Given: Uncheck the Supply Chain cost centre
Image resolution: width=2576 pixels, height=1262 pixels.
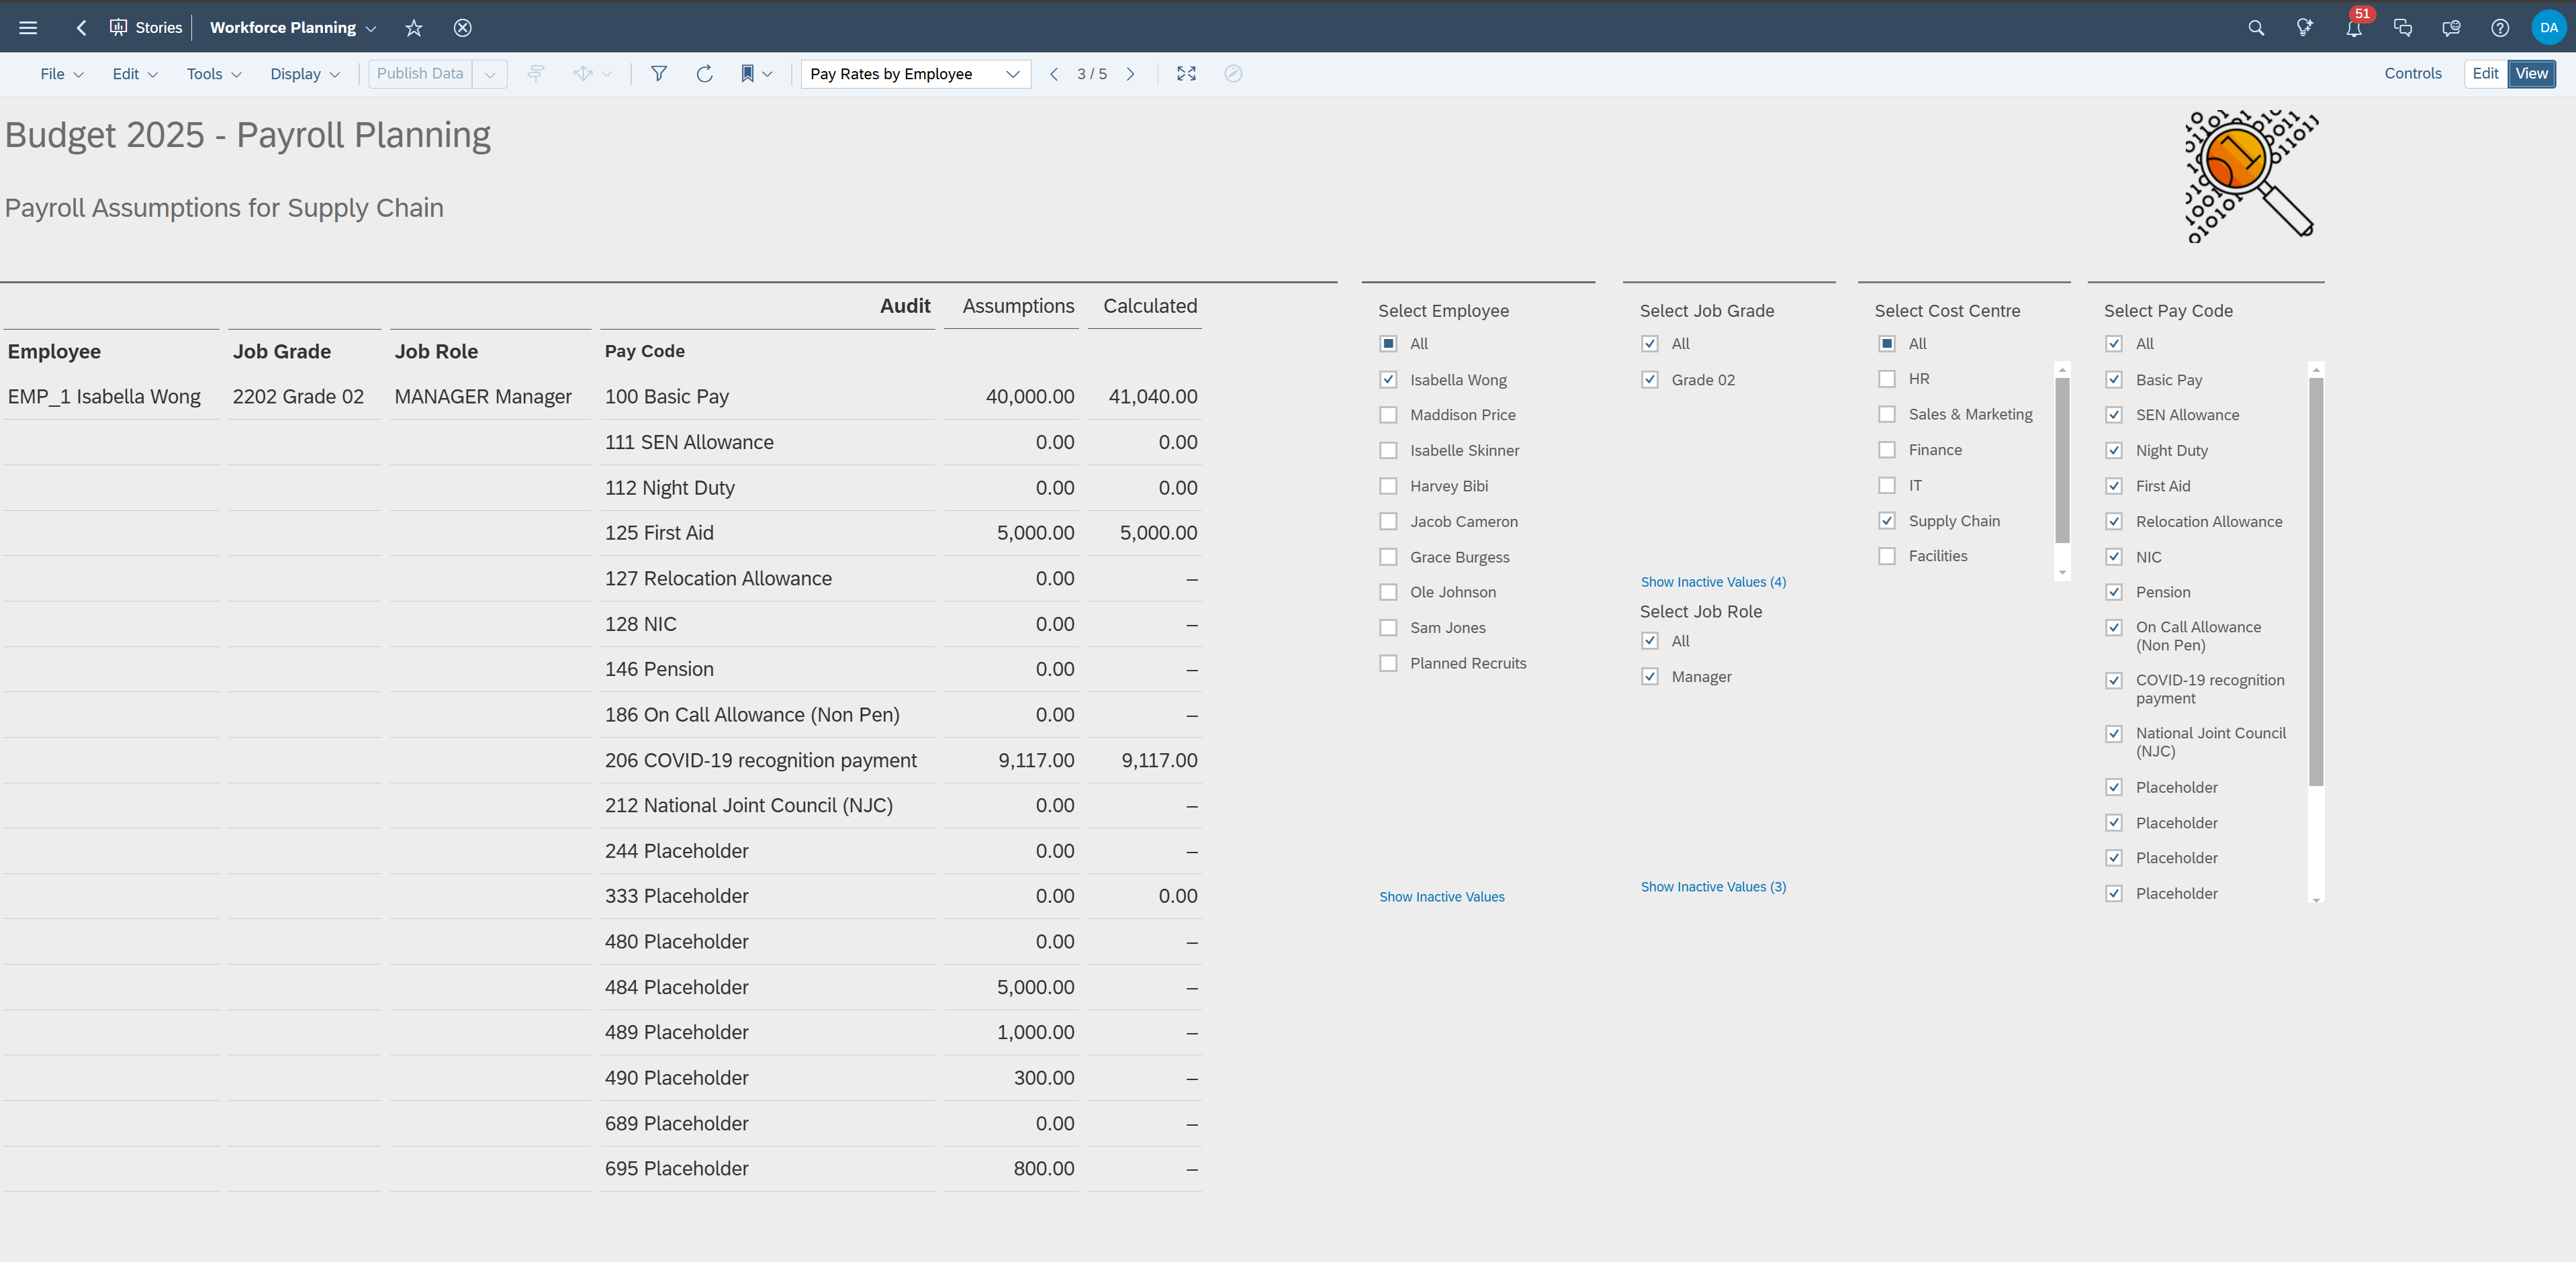Looking at the screenshot, I should 1887,521.
